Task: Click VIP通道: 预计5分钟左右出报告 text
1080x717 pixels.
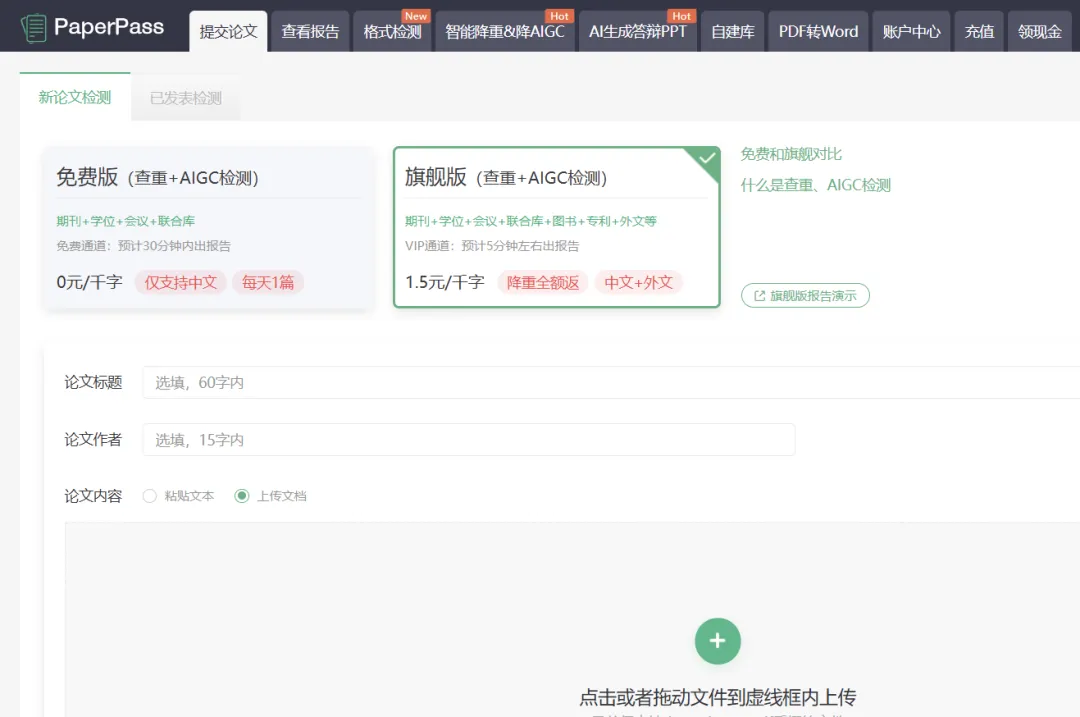Action: click(492, 246)
